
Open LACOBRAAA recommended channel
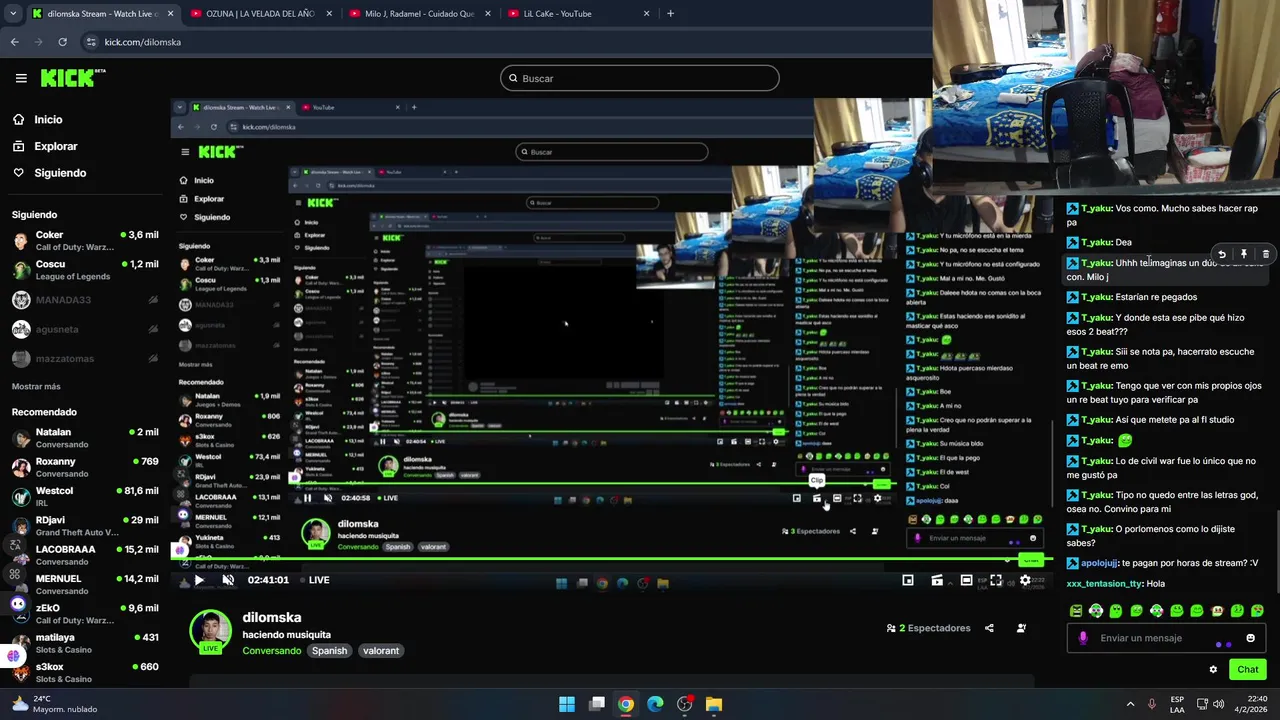[x=85, y=555]
